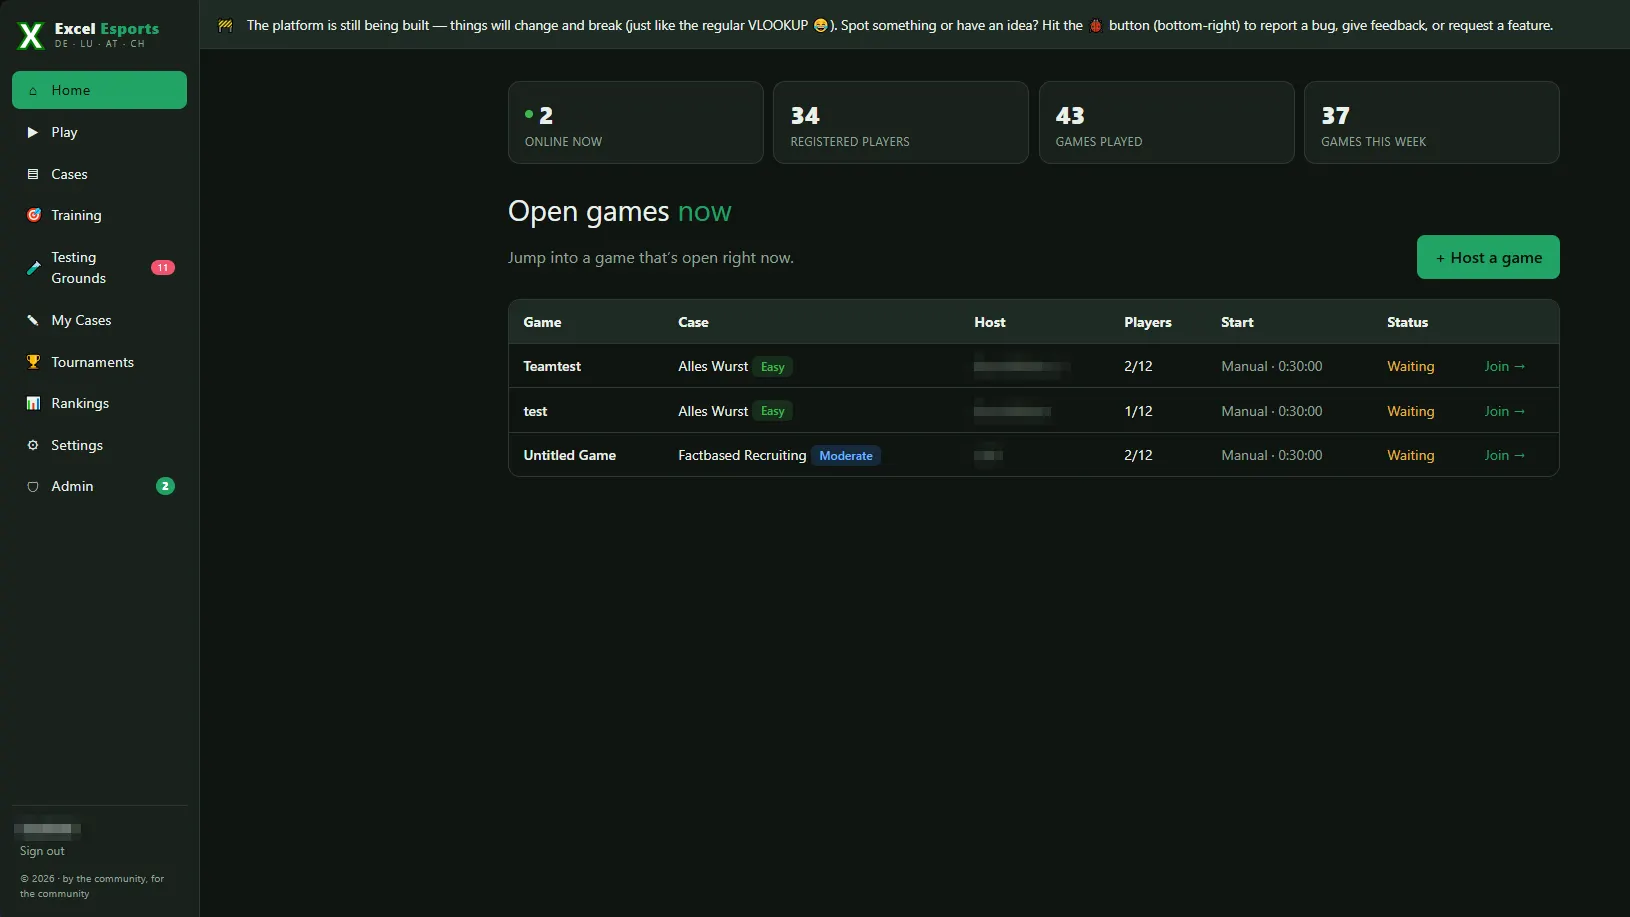The width and height of the screenshot is (1630, 917).
Task: Open Training from sidebar
Action: [x=99, y=215]
